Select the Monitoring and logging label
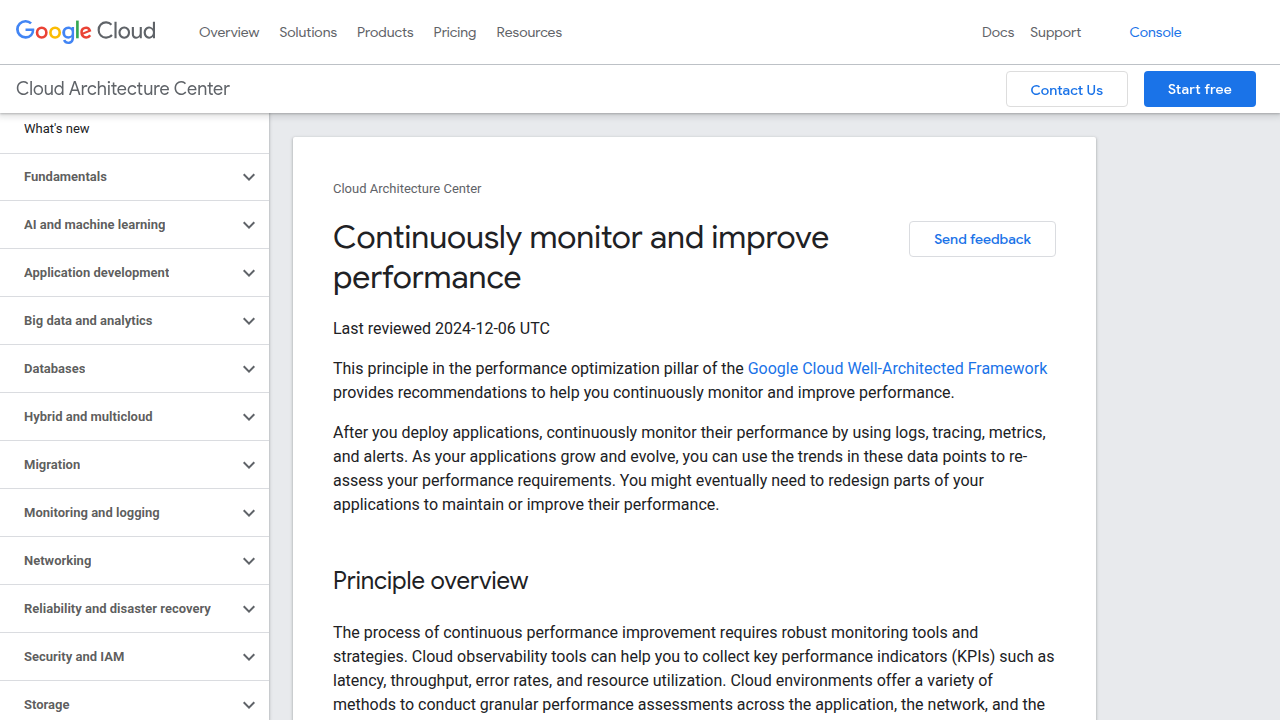 tap(92, 513)
